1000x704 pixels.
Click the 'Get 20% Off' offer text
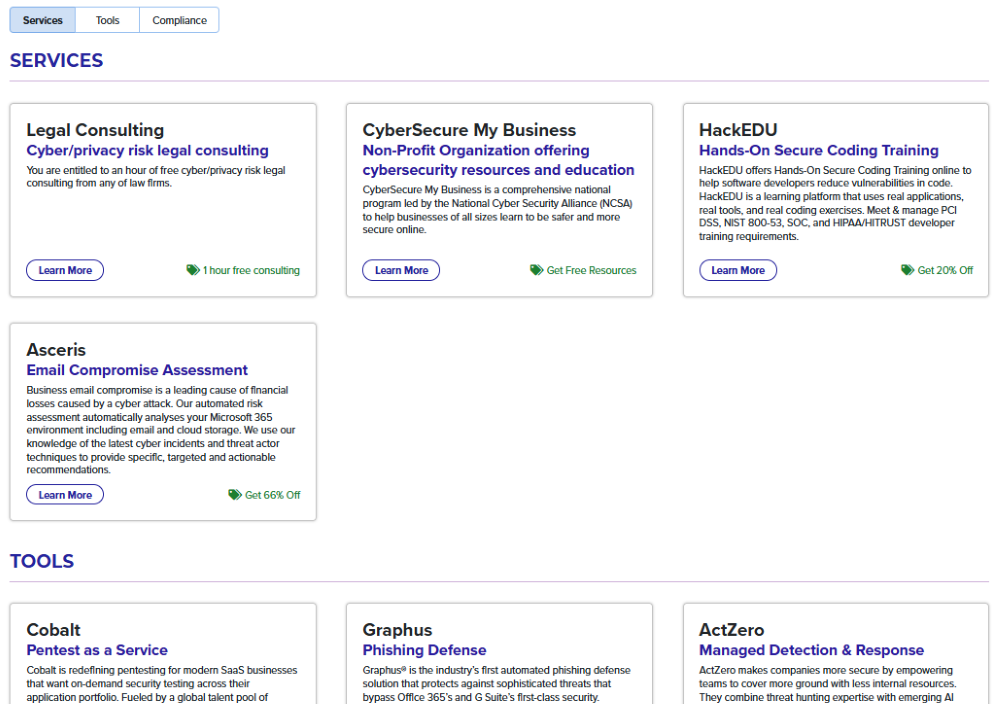(x=945, y=270)
